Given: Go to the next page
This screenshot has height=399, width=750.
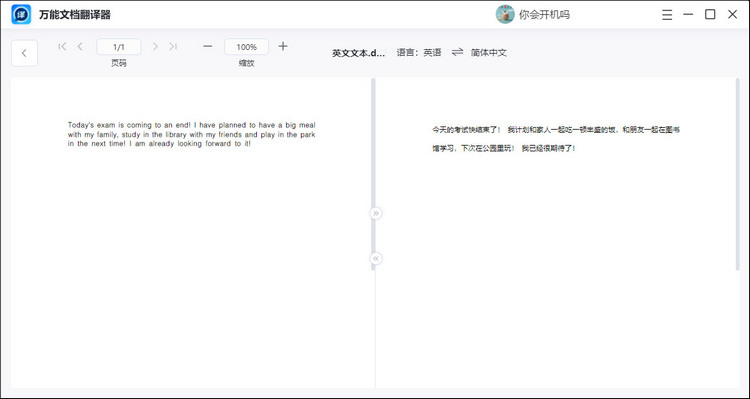Looking at the screenshot, I should [x=155, y=46].
